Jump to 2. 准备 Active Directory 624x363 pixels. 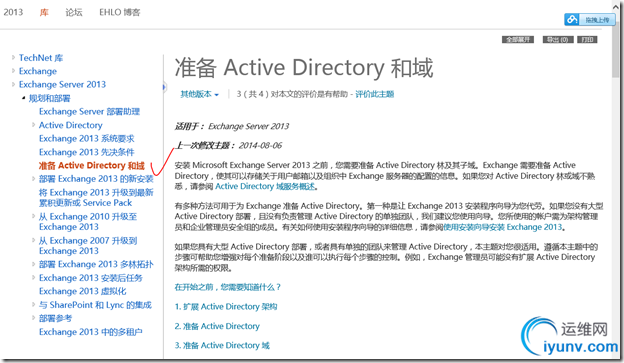pyautogui.click(x=217, y=326)
